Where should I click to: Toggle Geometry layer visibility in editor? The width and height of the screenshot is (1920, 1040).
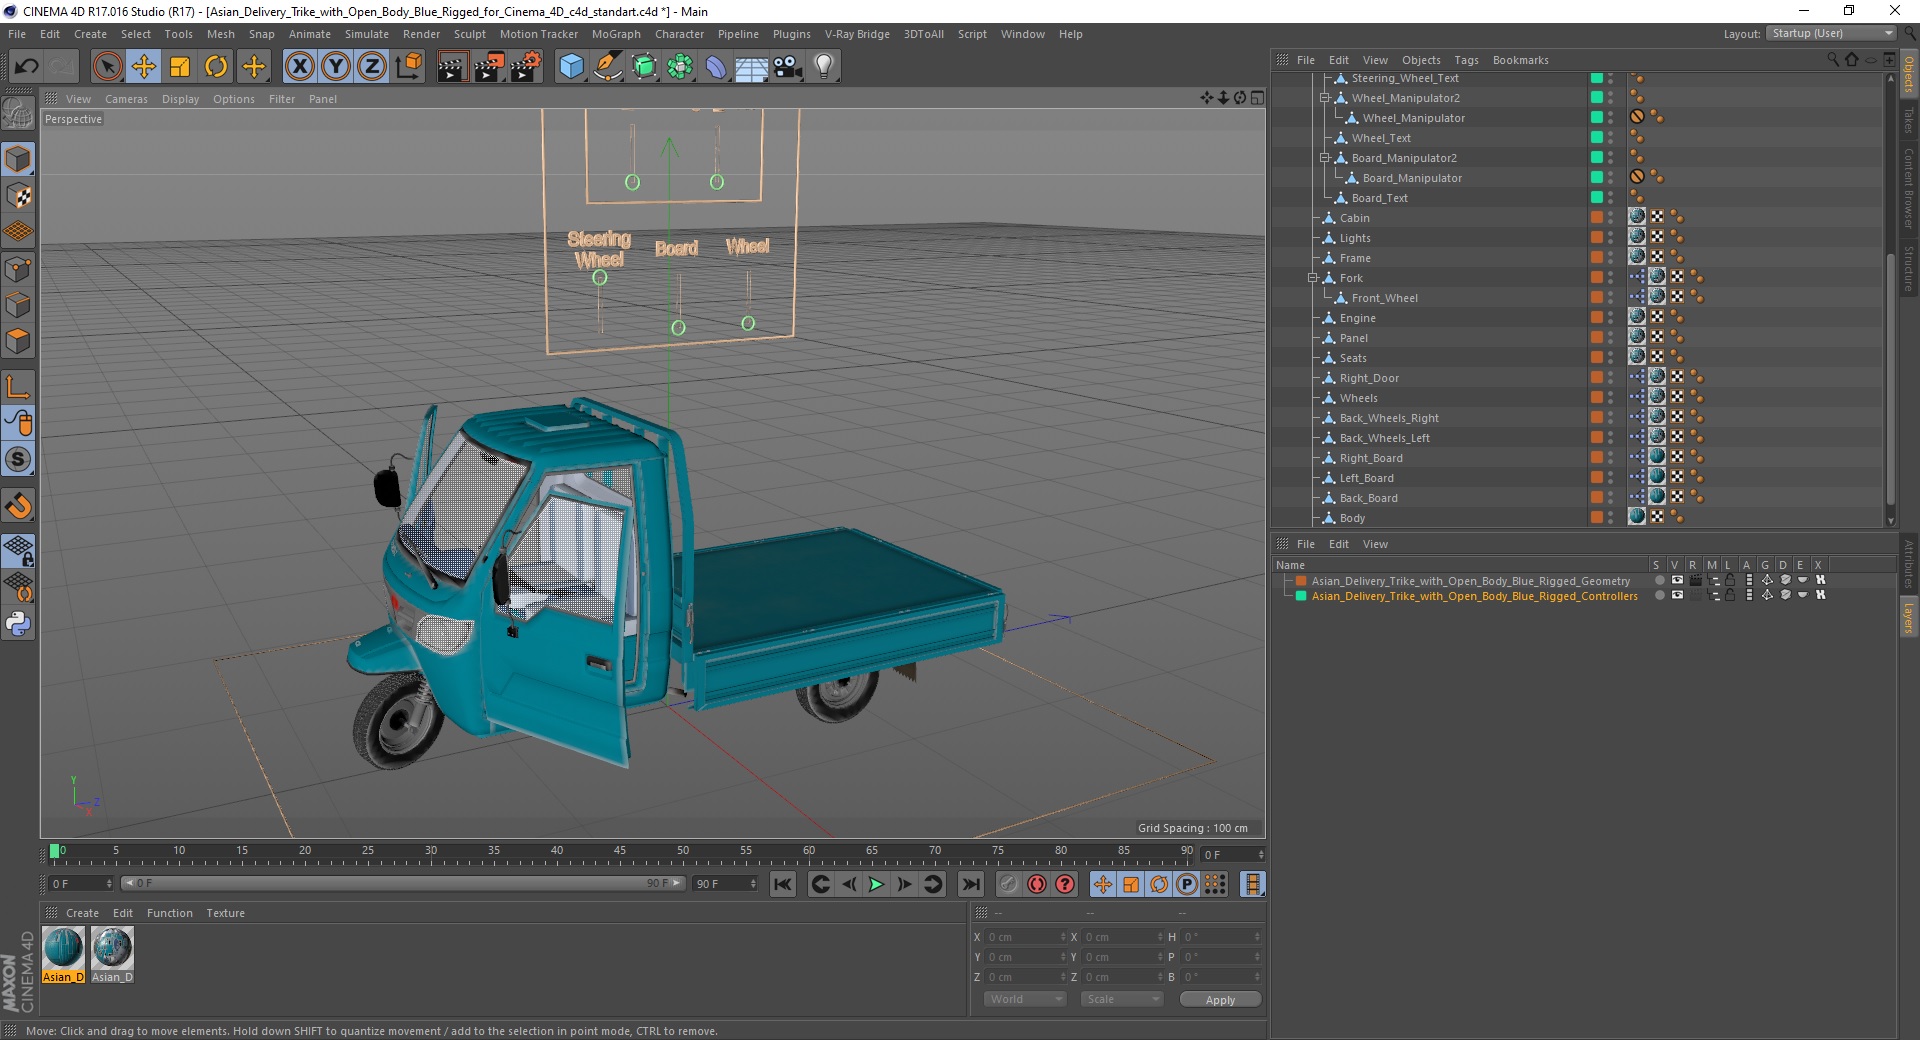[1677, 580]
